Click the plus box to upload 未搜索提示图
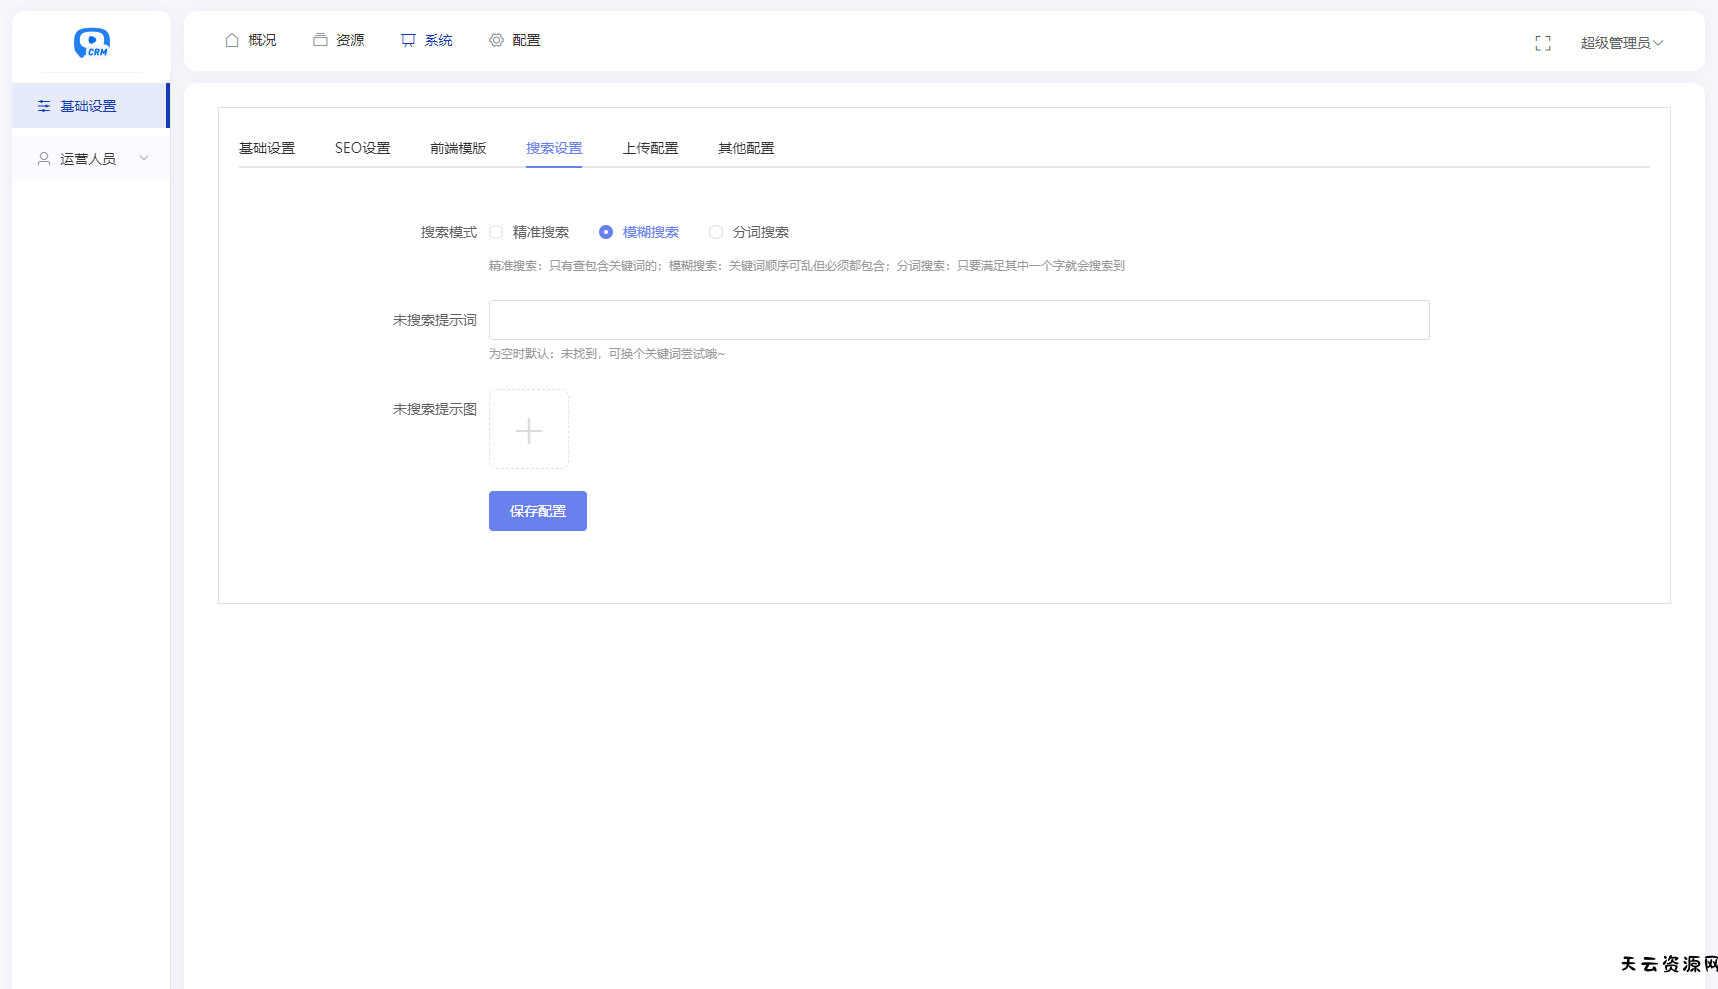Screen dimensions: 1718x989 pyautogui.click(x=529, y=430)
